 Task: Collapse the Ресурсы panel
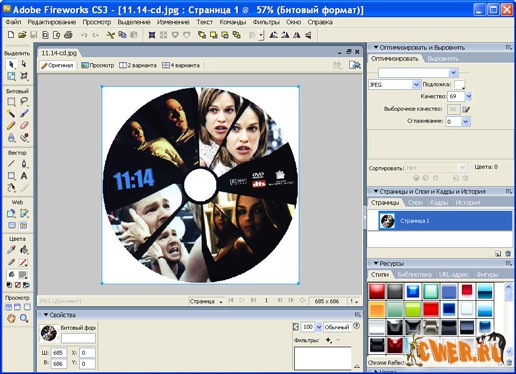(x=376, y=263)
